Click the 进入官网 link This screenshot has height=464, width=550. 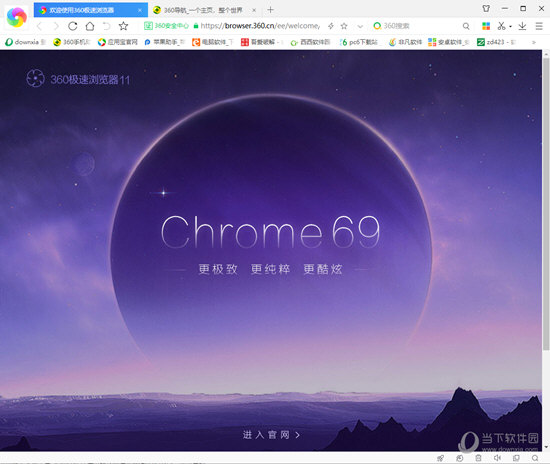(x=271, y=435)
